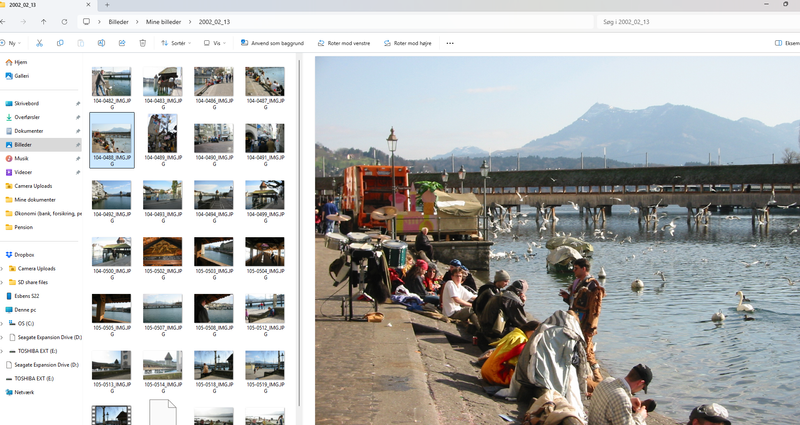The image size is (800, 425).
Task: Go up one folder level
Action: click(43, 21)
